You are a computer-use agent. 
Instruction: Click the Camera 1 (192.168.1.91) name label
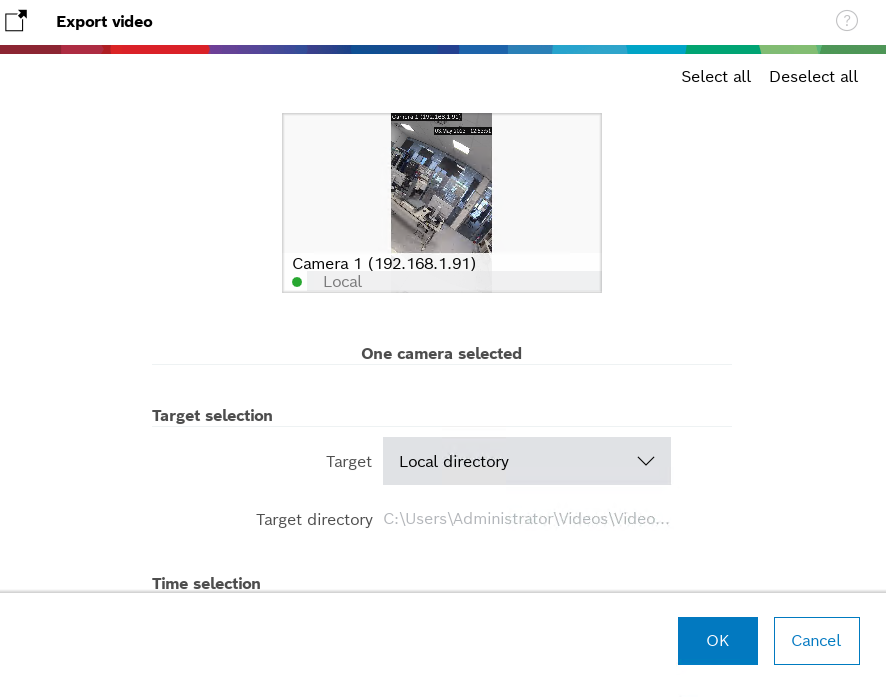(x=384, y=263)
